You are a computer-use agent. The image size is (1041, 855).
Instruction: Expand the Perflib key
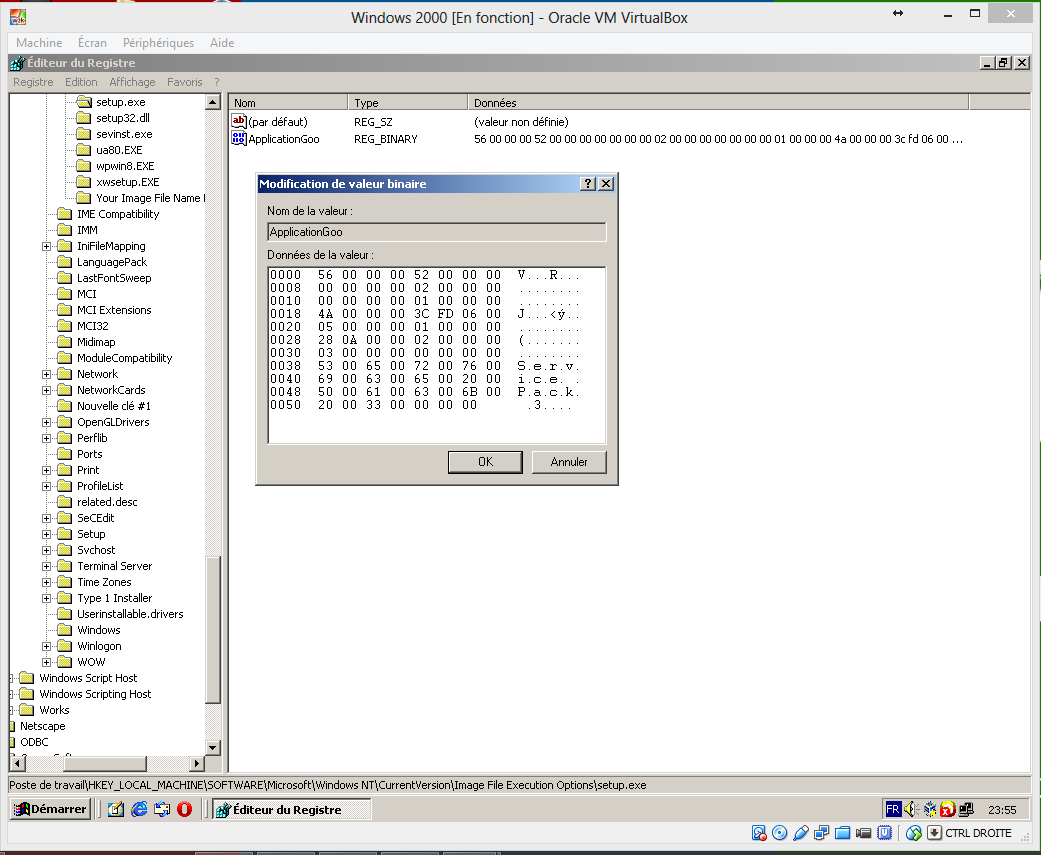click(x=46, y=438)
